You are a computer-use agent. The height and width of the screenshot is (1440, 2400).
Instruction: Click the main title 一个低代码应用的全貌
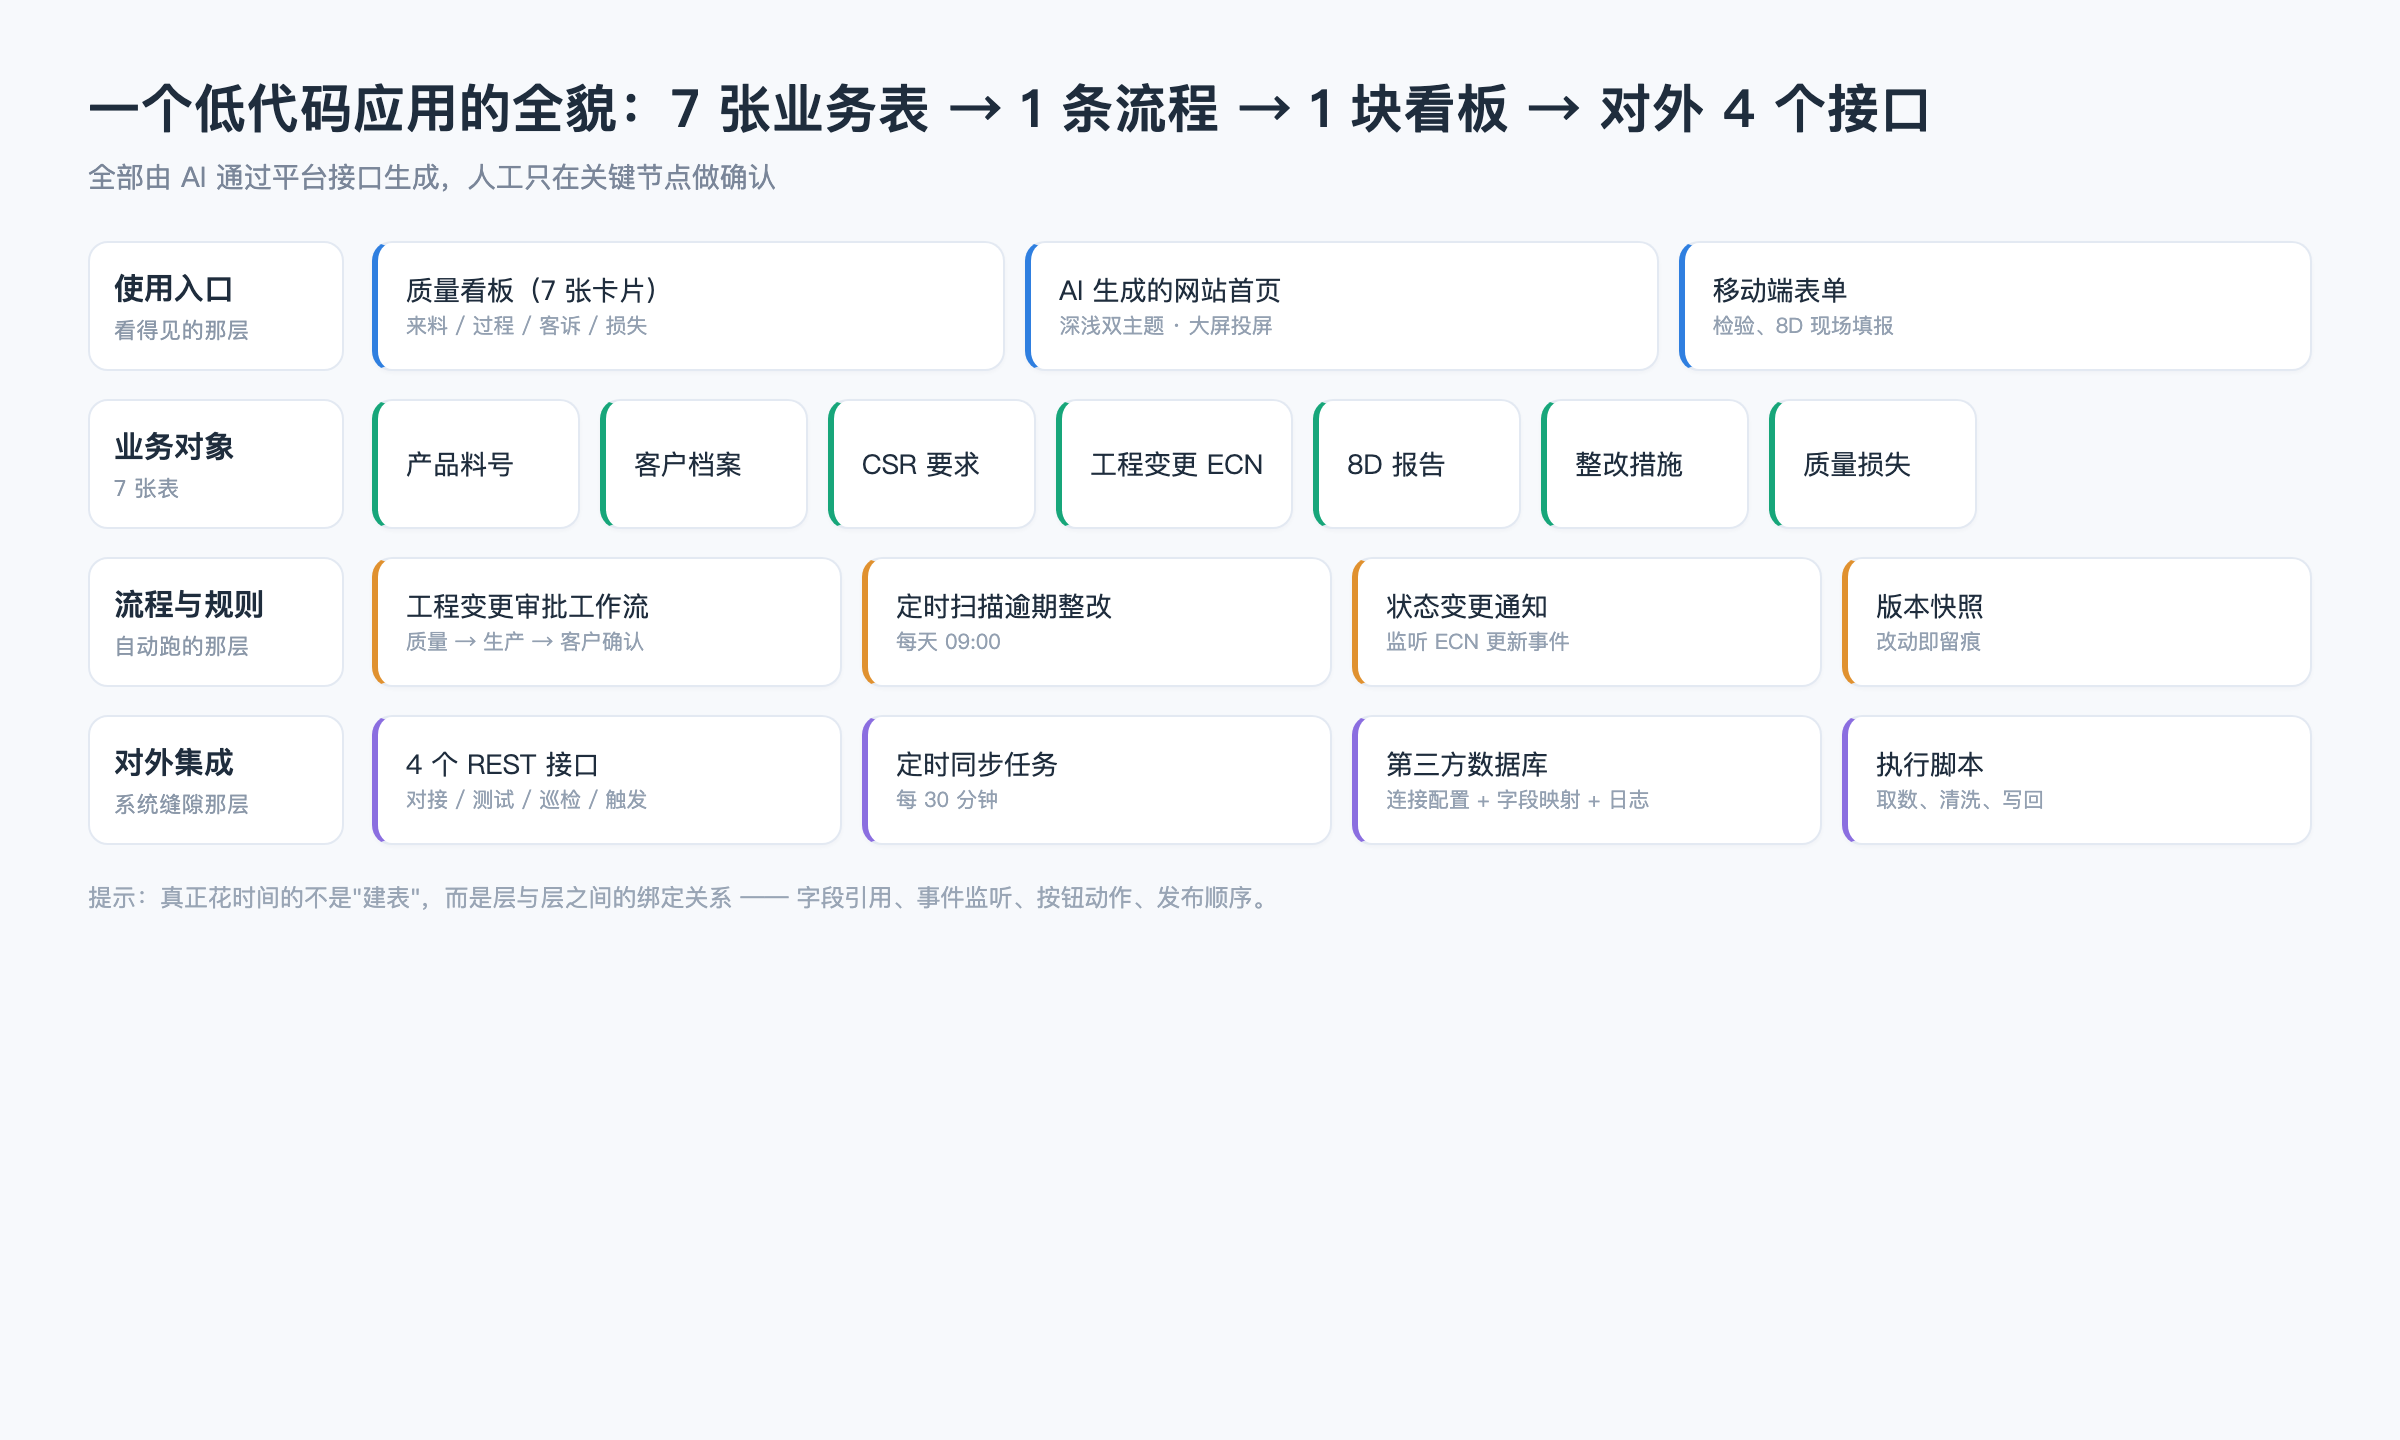point(1008,109)
